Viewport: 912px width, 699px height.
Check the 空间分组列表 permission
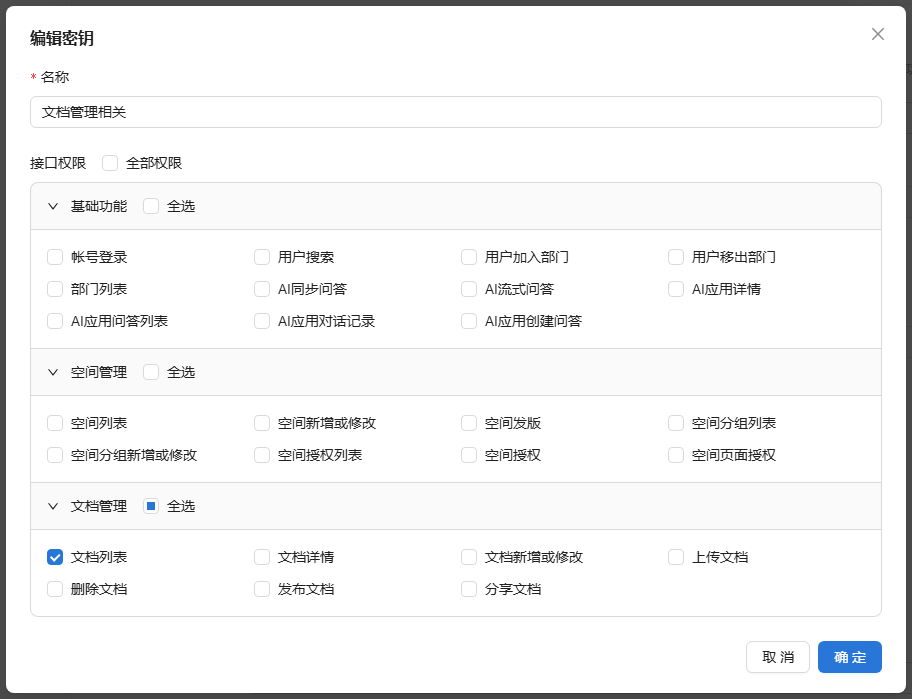tap(676, 423)
